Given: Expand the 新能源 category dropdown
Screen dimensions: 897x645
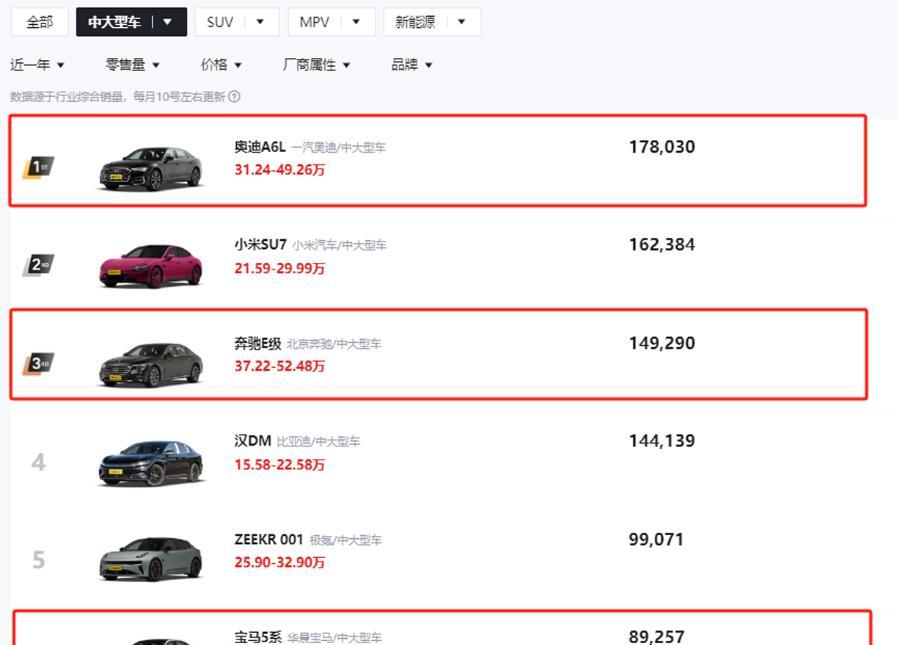Looking at the screenshot, I should (461, 22).
